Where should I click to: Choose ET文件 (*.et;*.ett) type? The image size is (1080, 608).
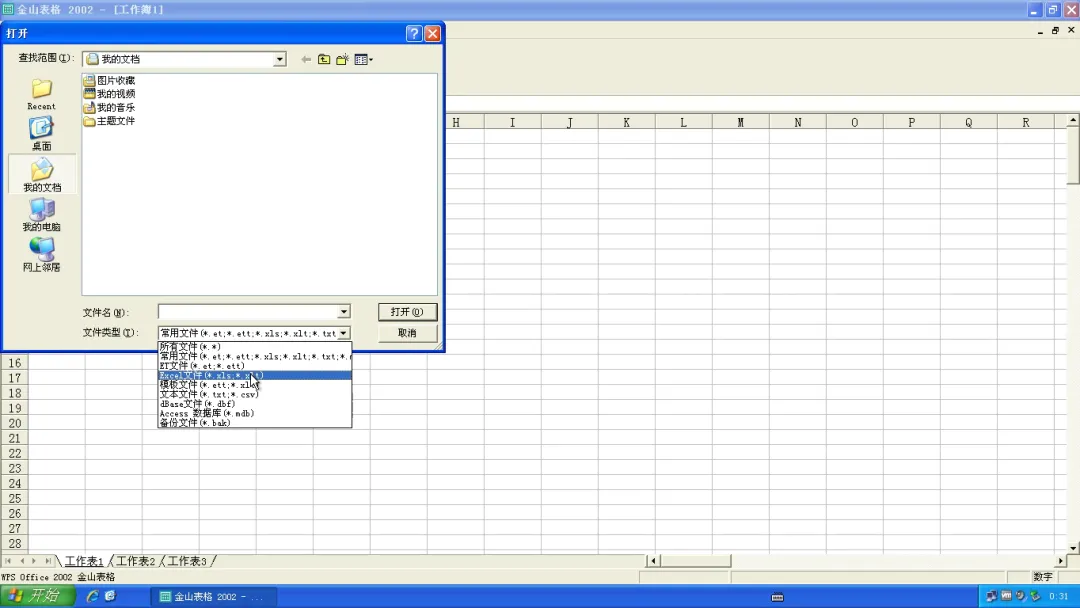255,366
